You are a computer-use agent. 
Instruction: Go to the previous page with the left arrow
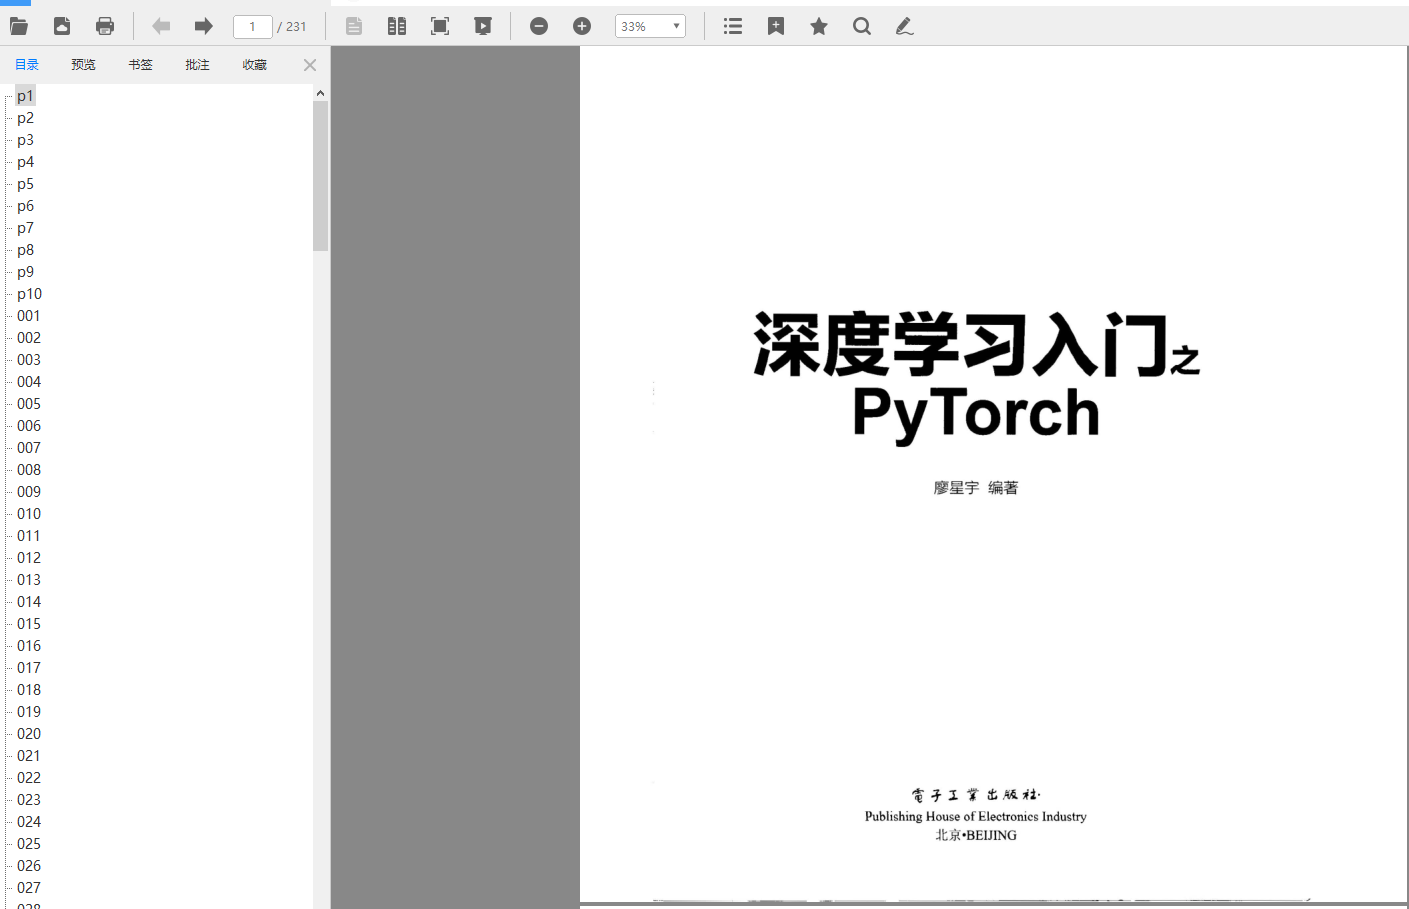coord(161,26)
